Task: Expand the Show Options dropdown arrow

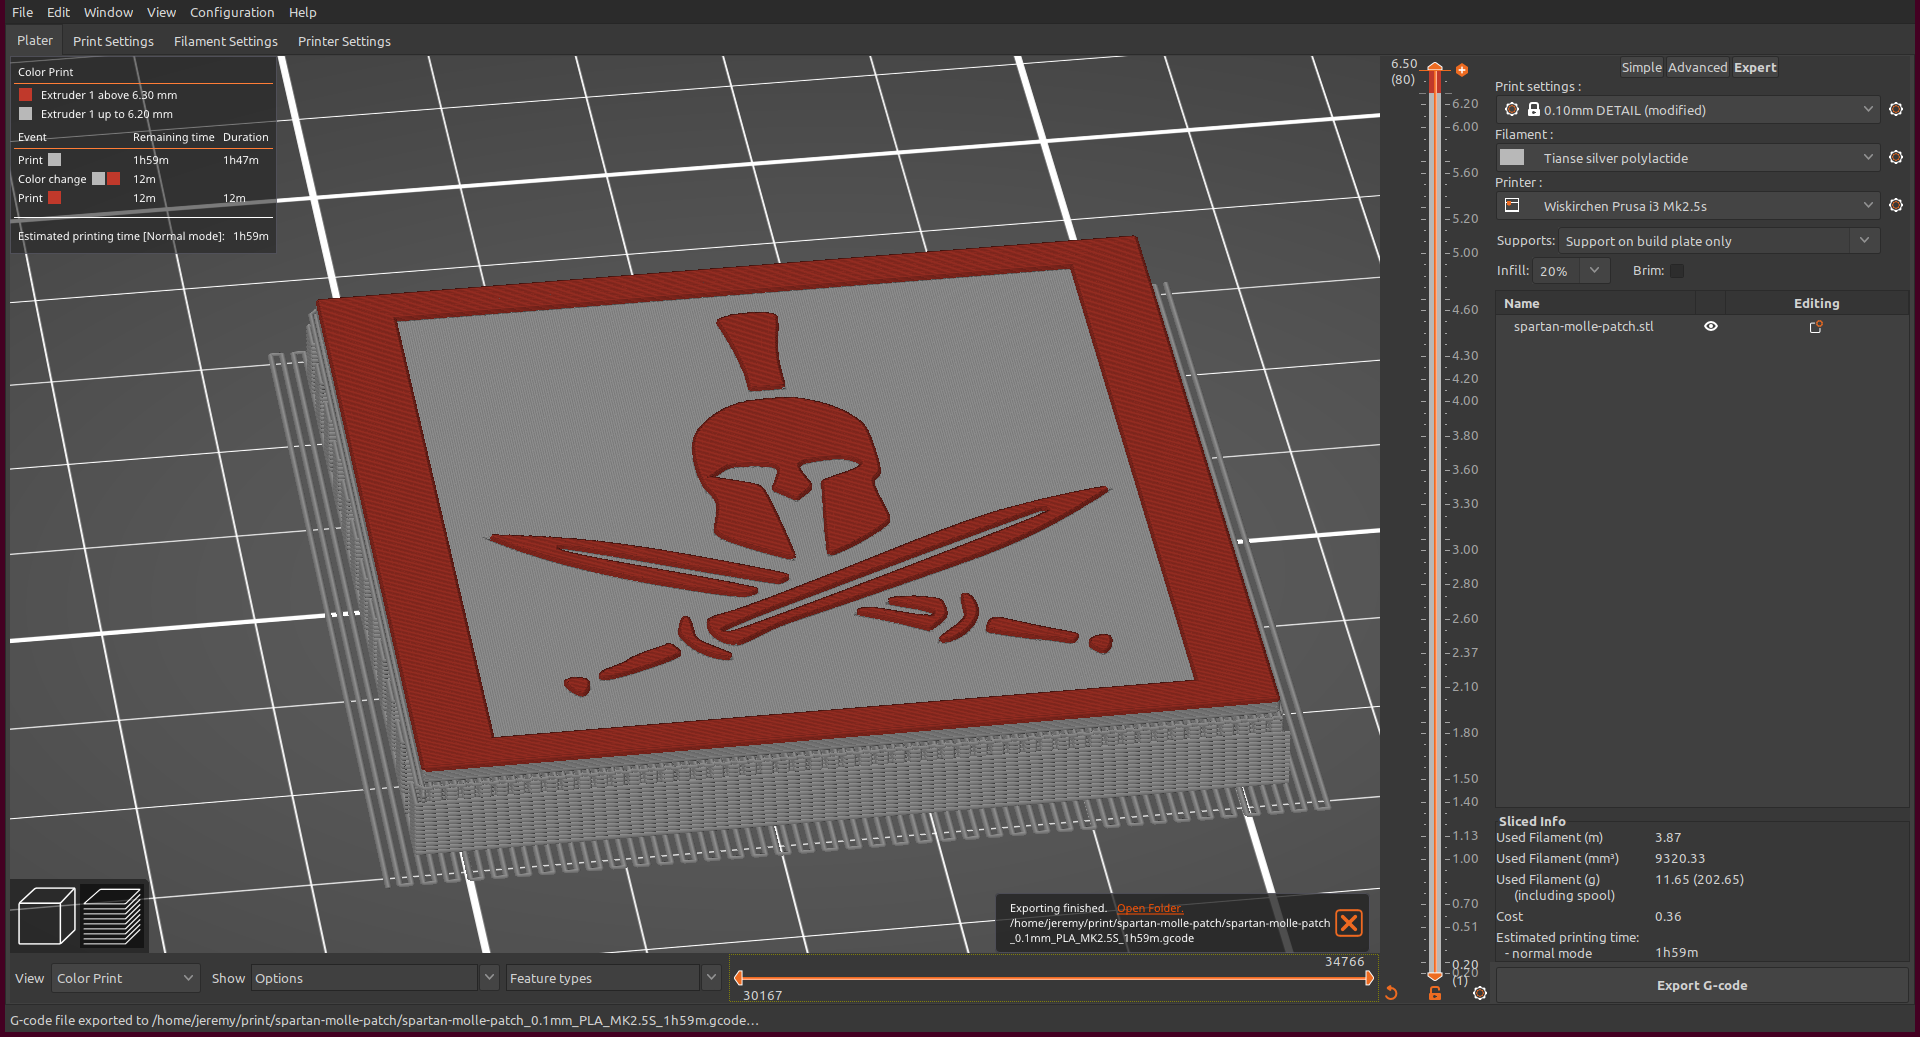Action: pyautogui.click(x=489, y=978)
